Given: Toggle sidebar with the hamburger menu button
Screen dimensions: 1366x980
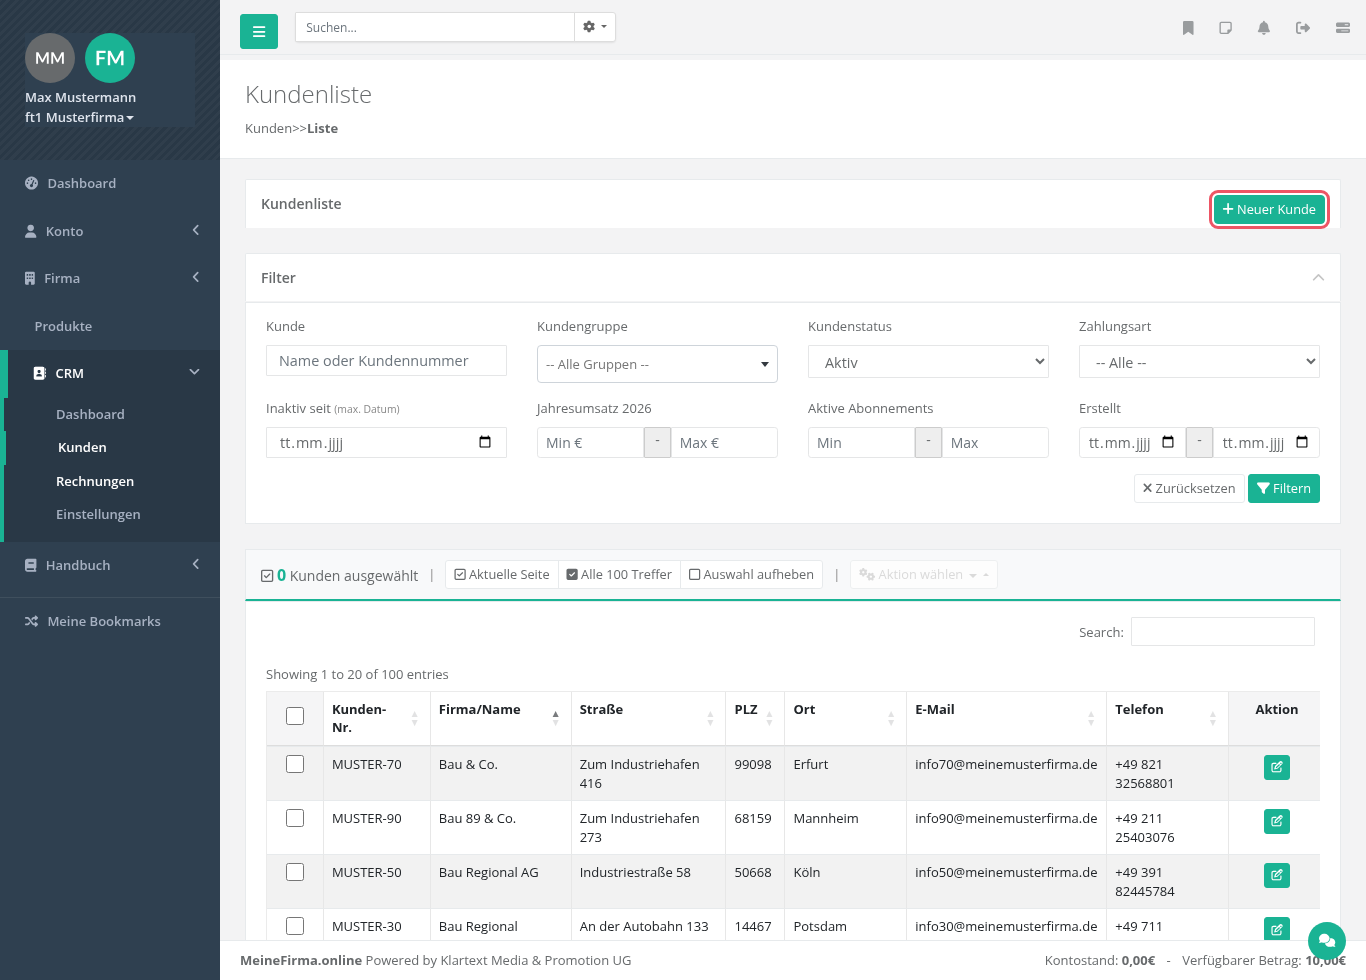Looking at the screenshot, I should [258, 32].
